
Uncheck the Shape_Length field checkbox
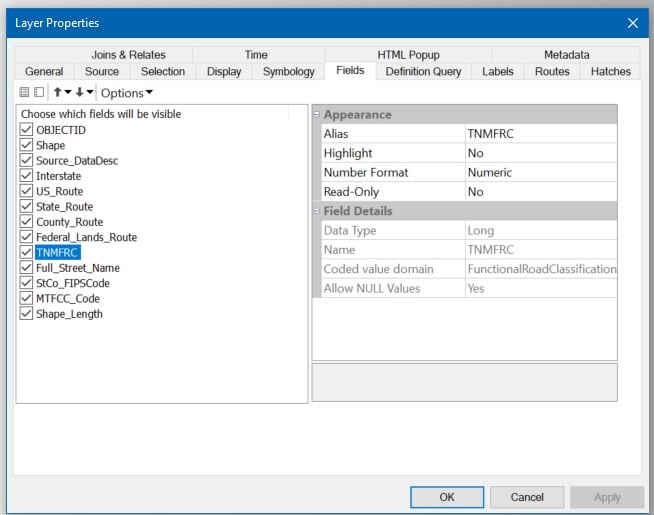click(26, 314)
